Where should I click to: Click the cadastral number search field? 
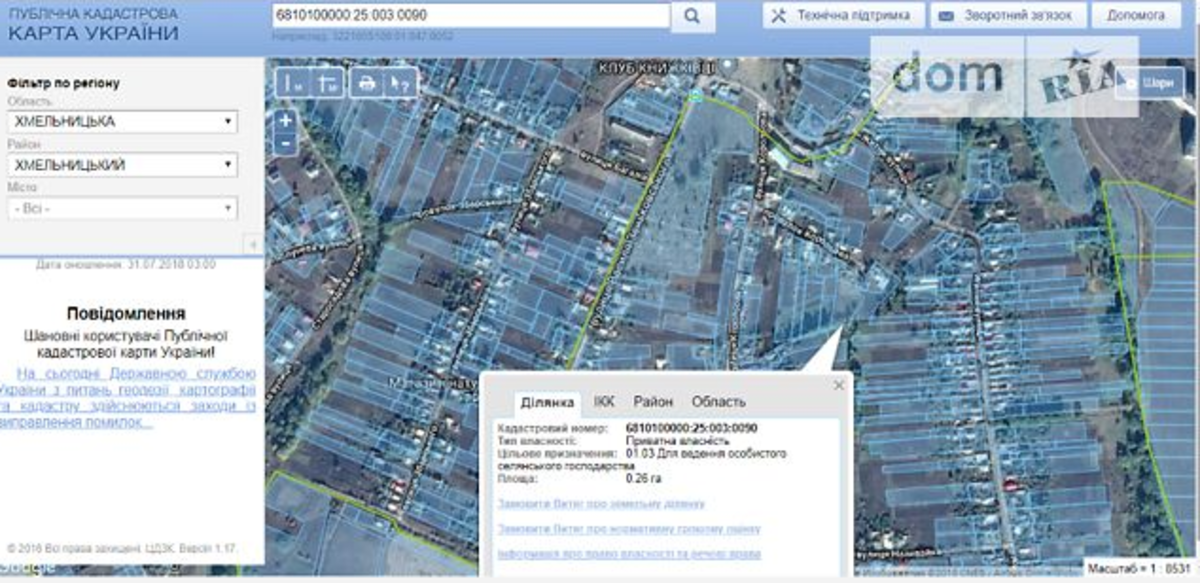coord(470,16)
